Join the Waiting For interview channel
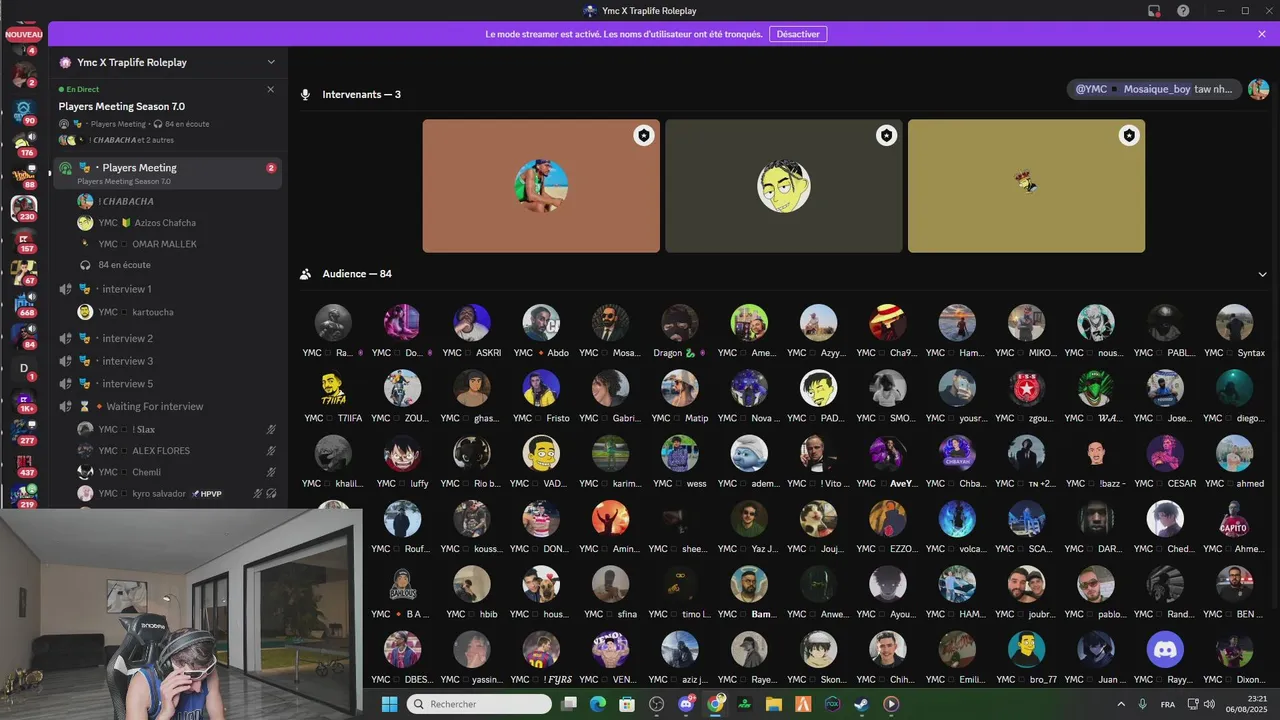The height and width of the screenshot is (720, 1280). 167,406
